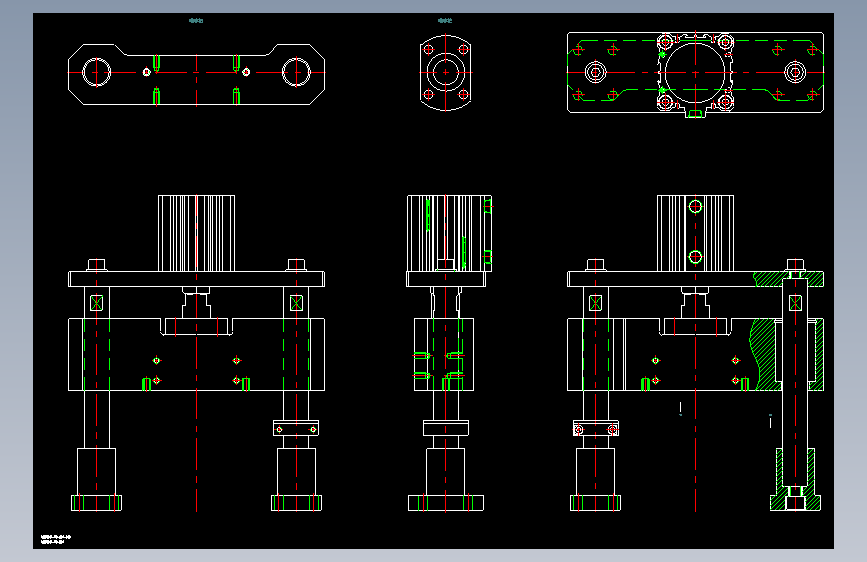Click the teal label above the oval flange view
The width and height of the screenshot is (867, 562).
(x=445, y=20)
